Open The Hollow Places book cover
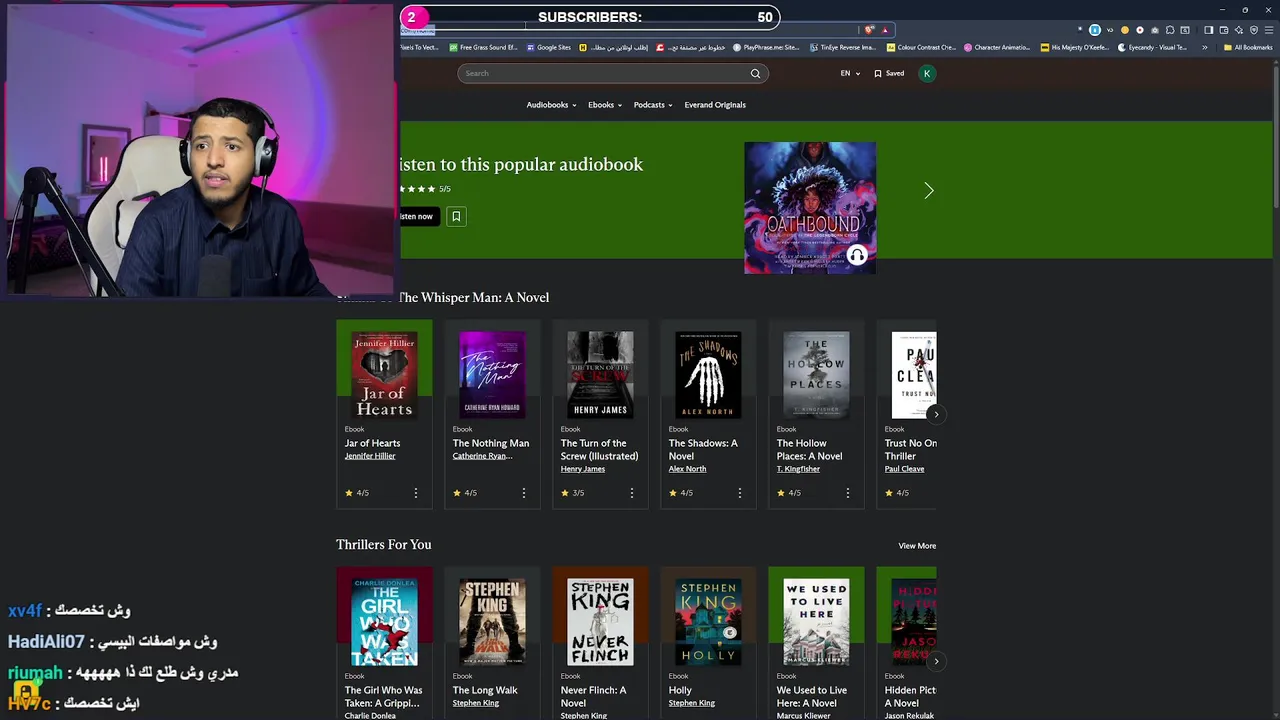The image size is (1280, 720). pos(816,374)
